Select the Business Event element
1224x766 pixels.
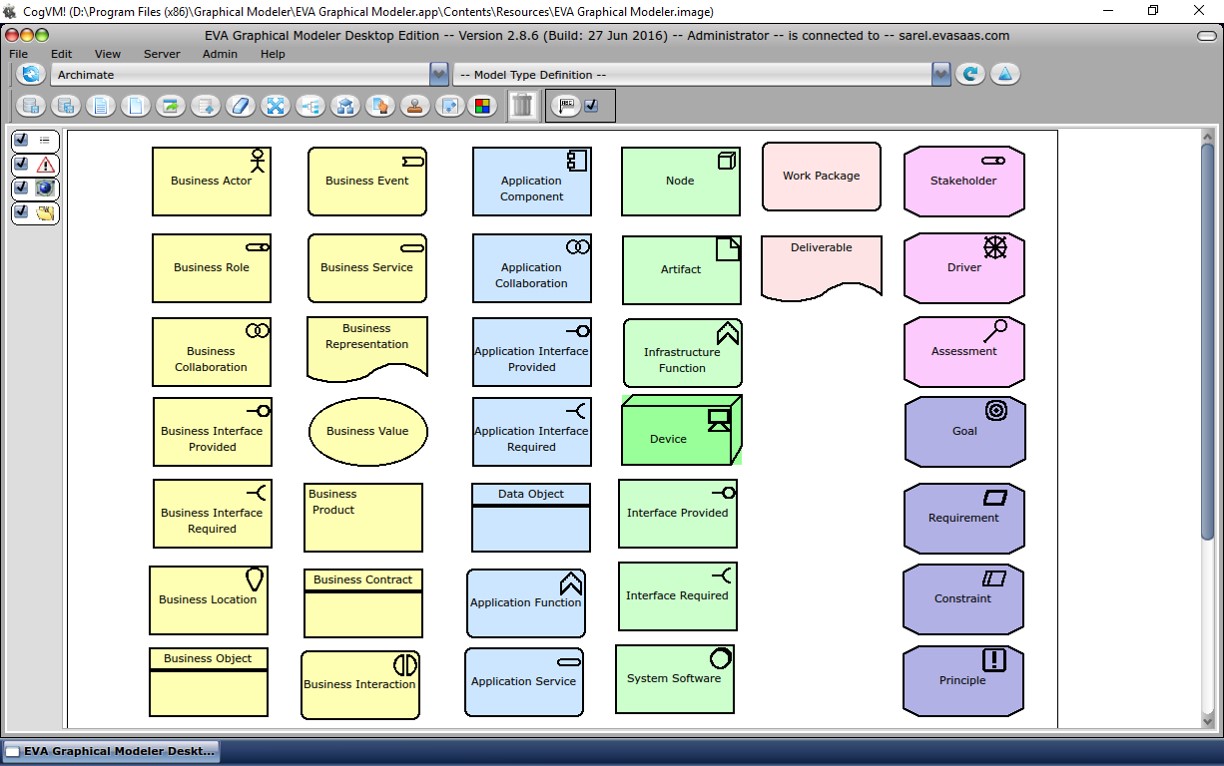click(367, 181)
